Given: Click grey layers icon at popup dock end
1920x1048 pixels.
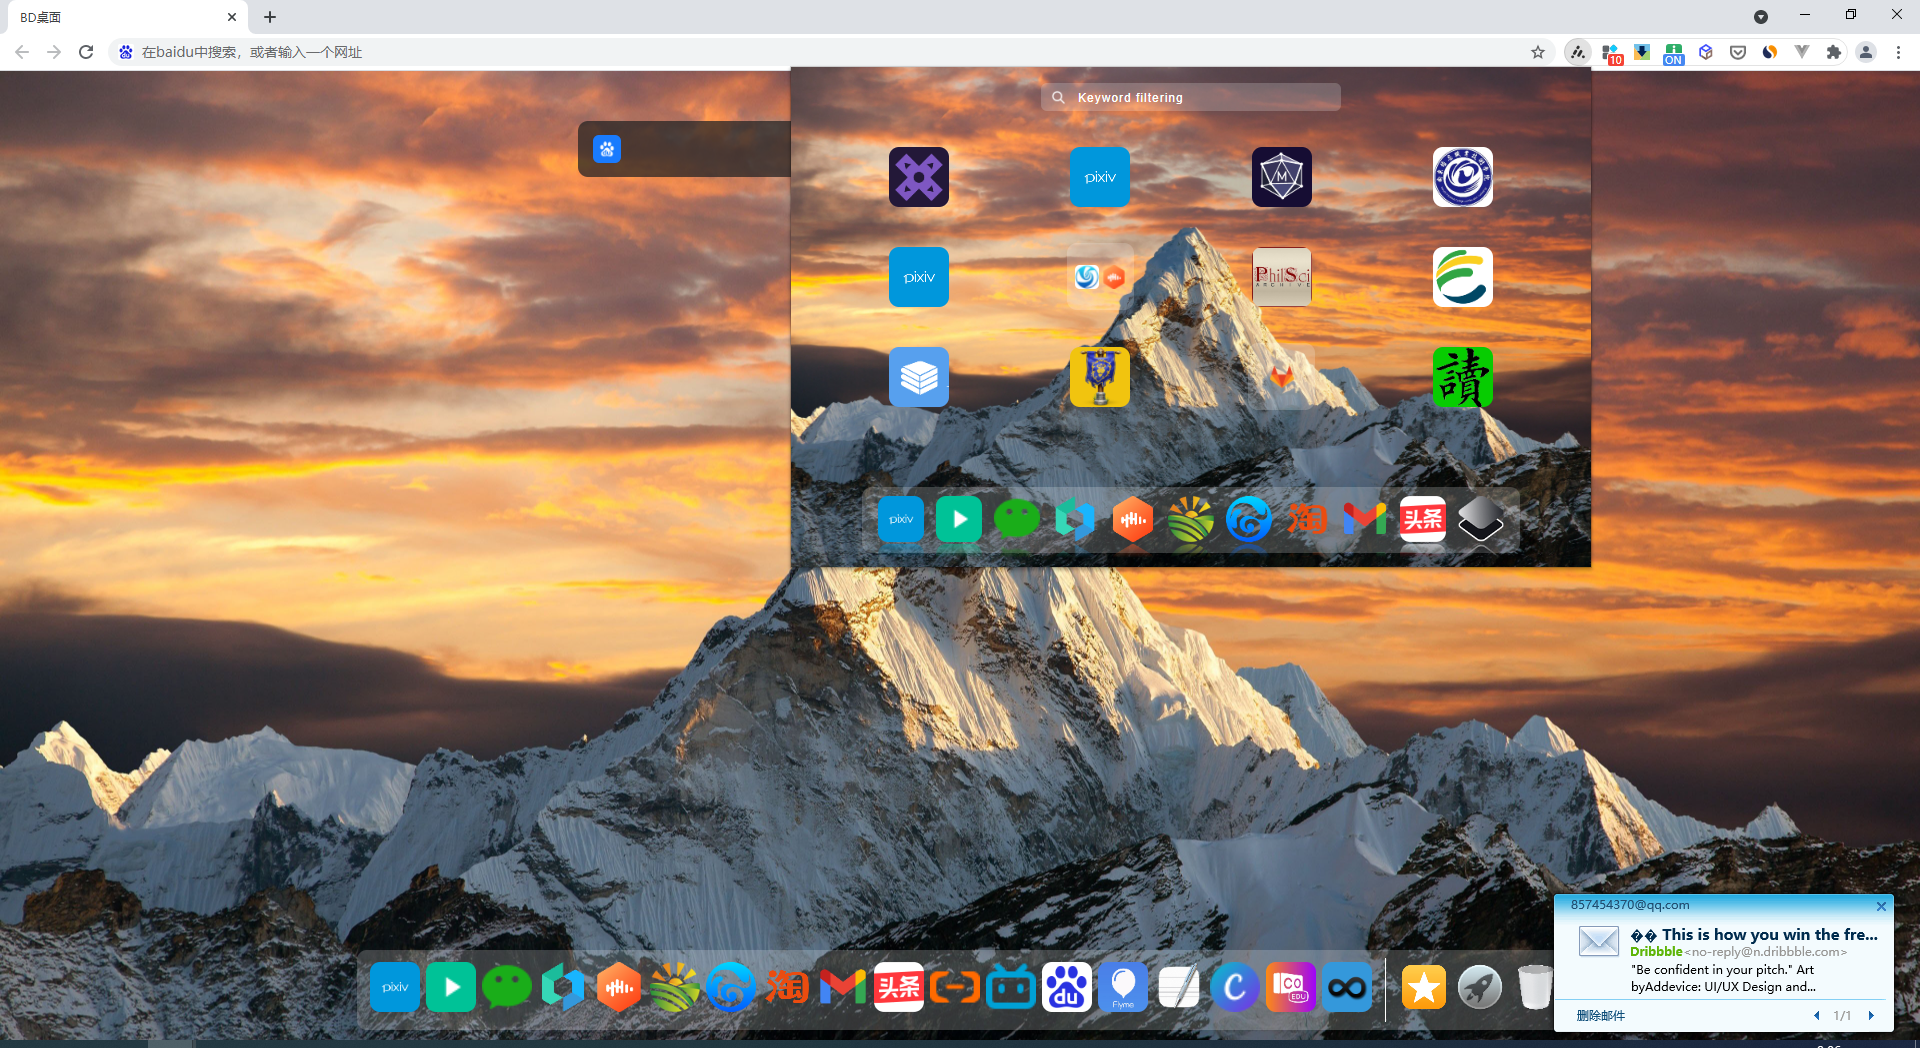Looking at the screenshot, I should pos(1480,519).
